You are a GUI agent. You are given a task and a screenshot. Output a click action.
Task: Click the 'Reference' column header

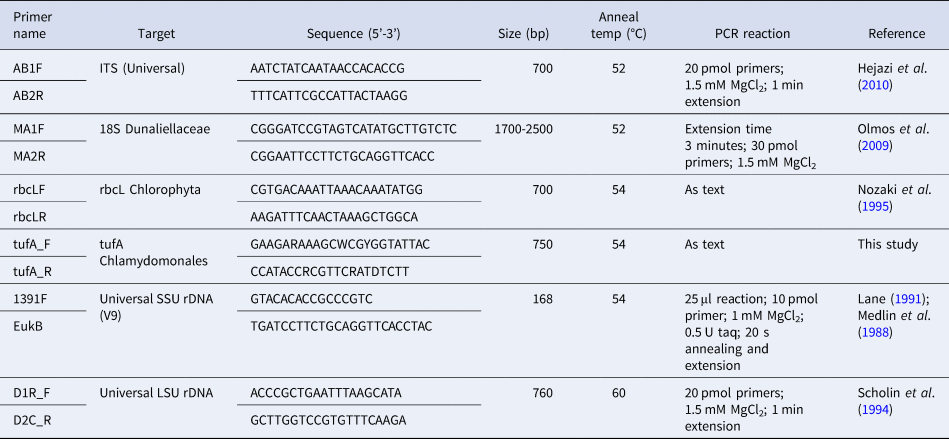pyautogui.click(x=896, y=33)
